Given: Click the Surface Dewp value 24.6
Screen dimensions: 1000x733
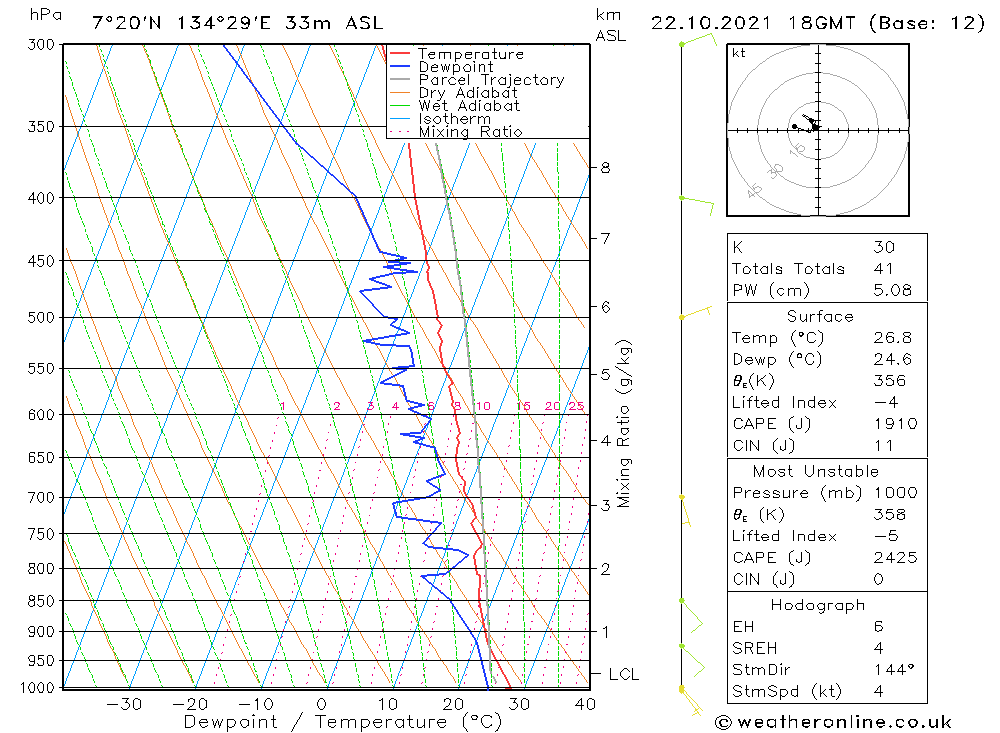Looking at the screenshot, I should coord(892,359).
